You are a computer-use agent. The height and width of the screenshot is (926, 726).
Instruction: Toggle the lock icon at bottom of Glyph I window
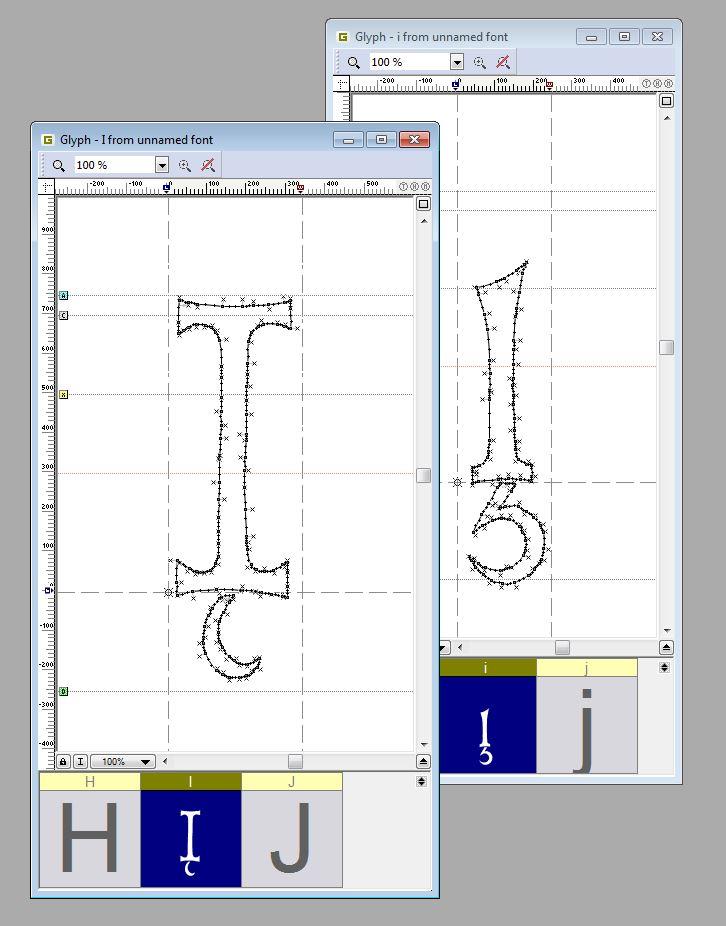point(63,761)
